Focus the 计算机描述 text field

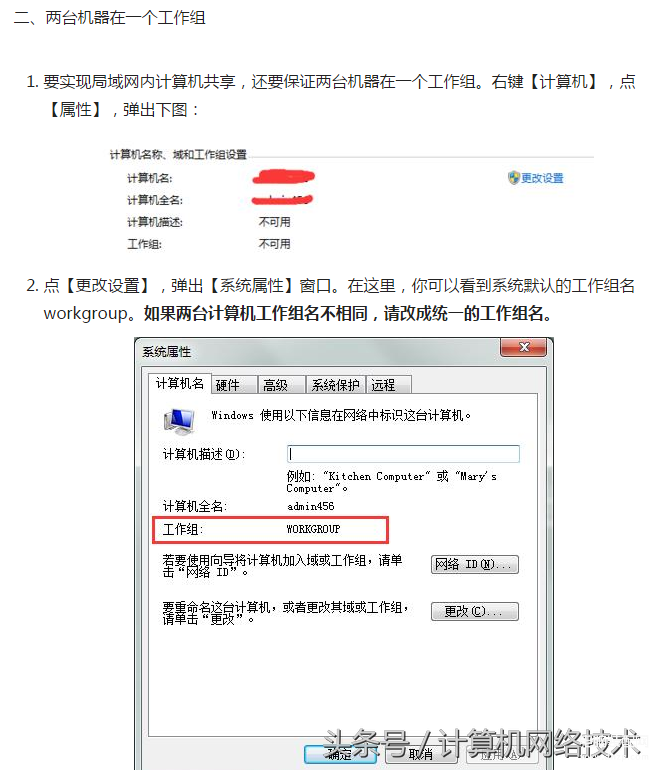pos(403,454)
